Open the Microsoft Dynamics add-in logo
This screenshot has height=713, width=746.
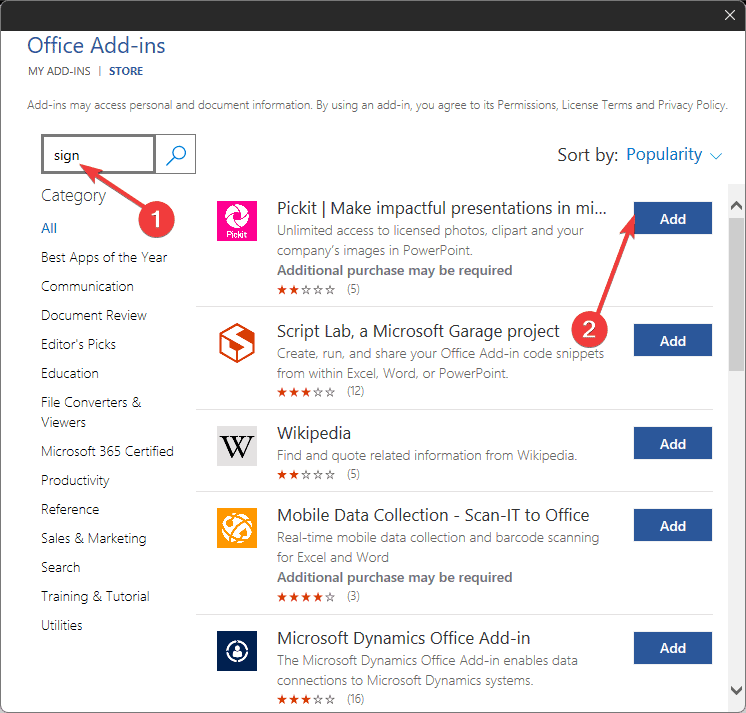pos(237,651)
